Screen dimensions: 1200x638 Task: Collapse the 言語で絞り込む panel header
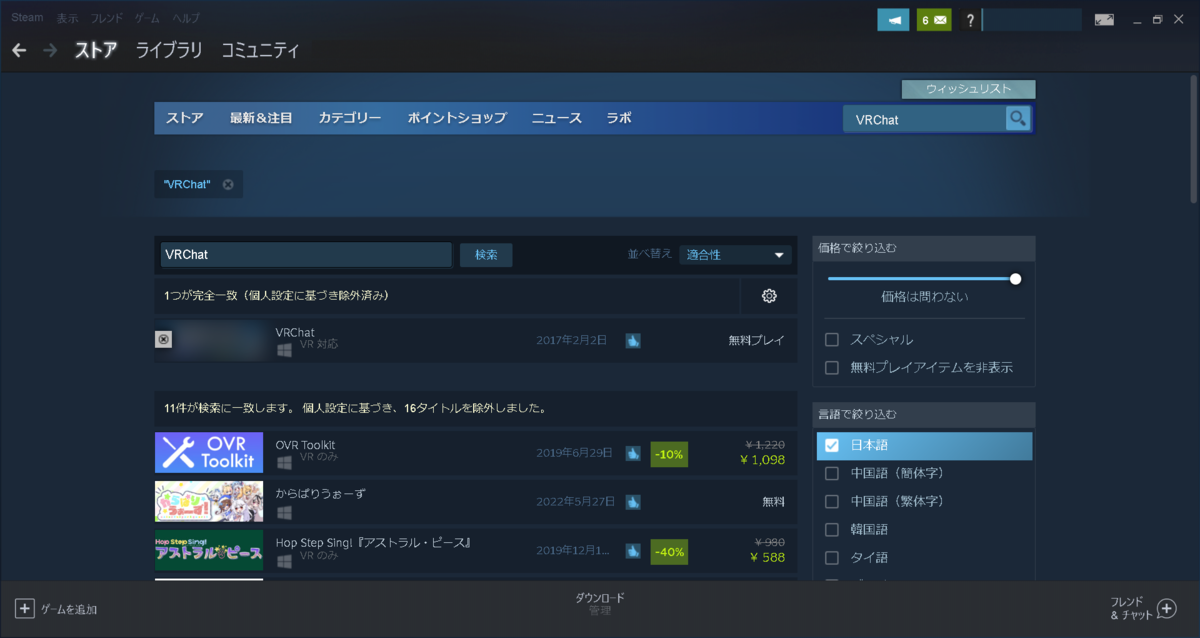tap(924, 414)
